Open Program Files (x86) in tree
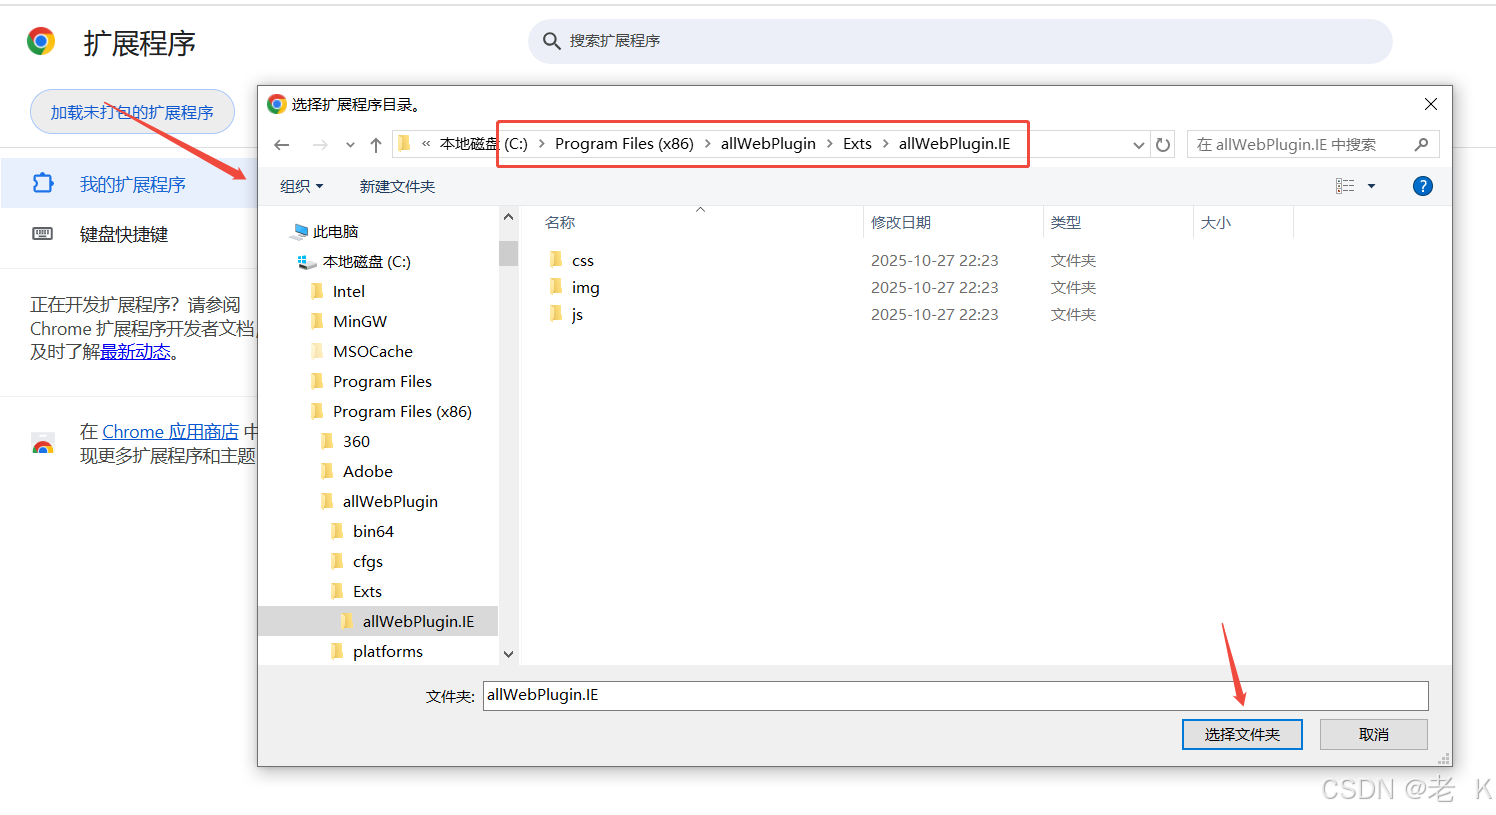This screenshot has width=1496, height=815. (x=402, y=411)
